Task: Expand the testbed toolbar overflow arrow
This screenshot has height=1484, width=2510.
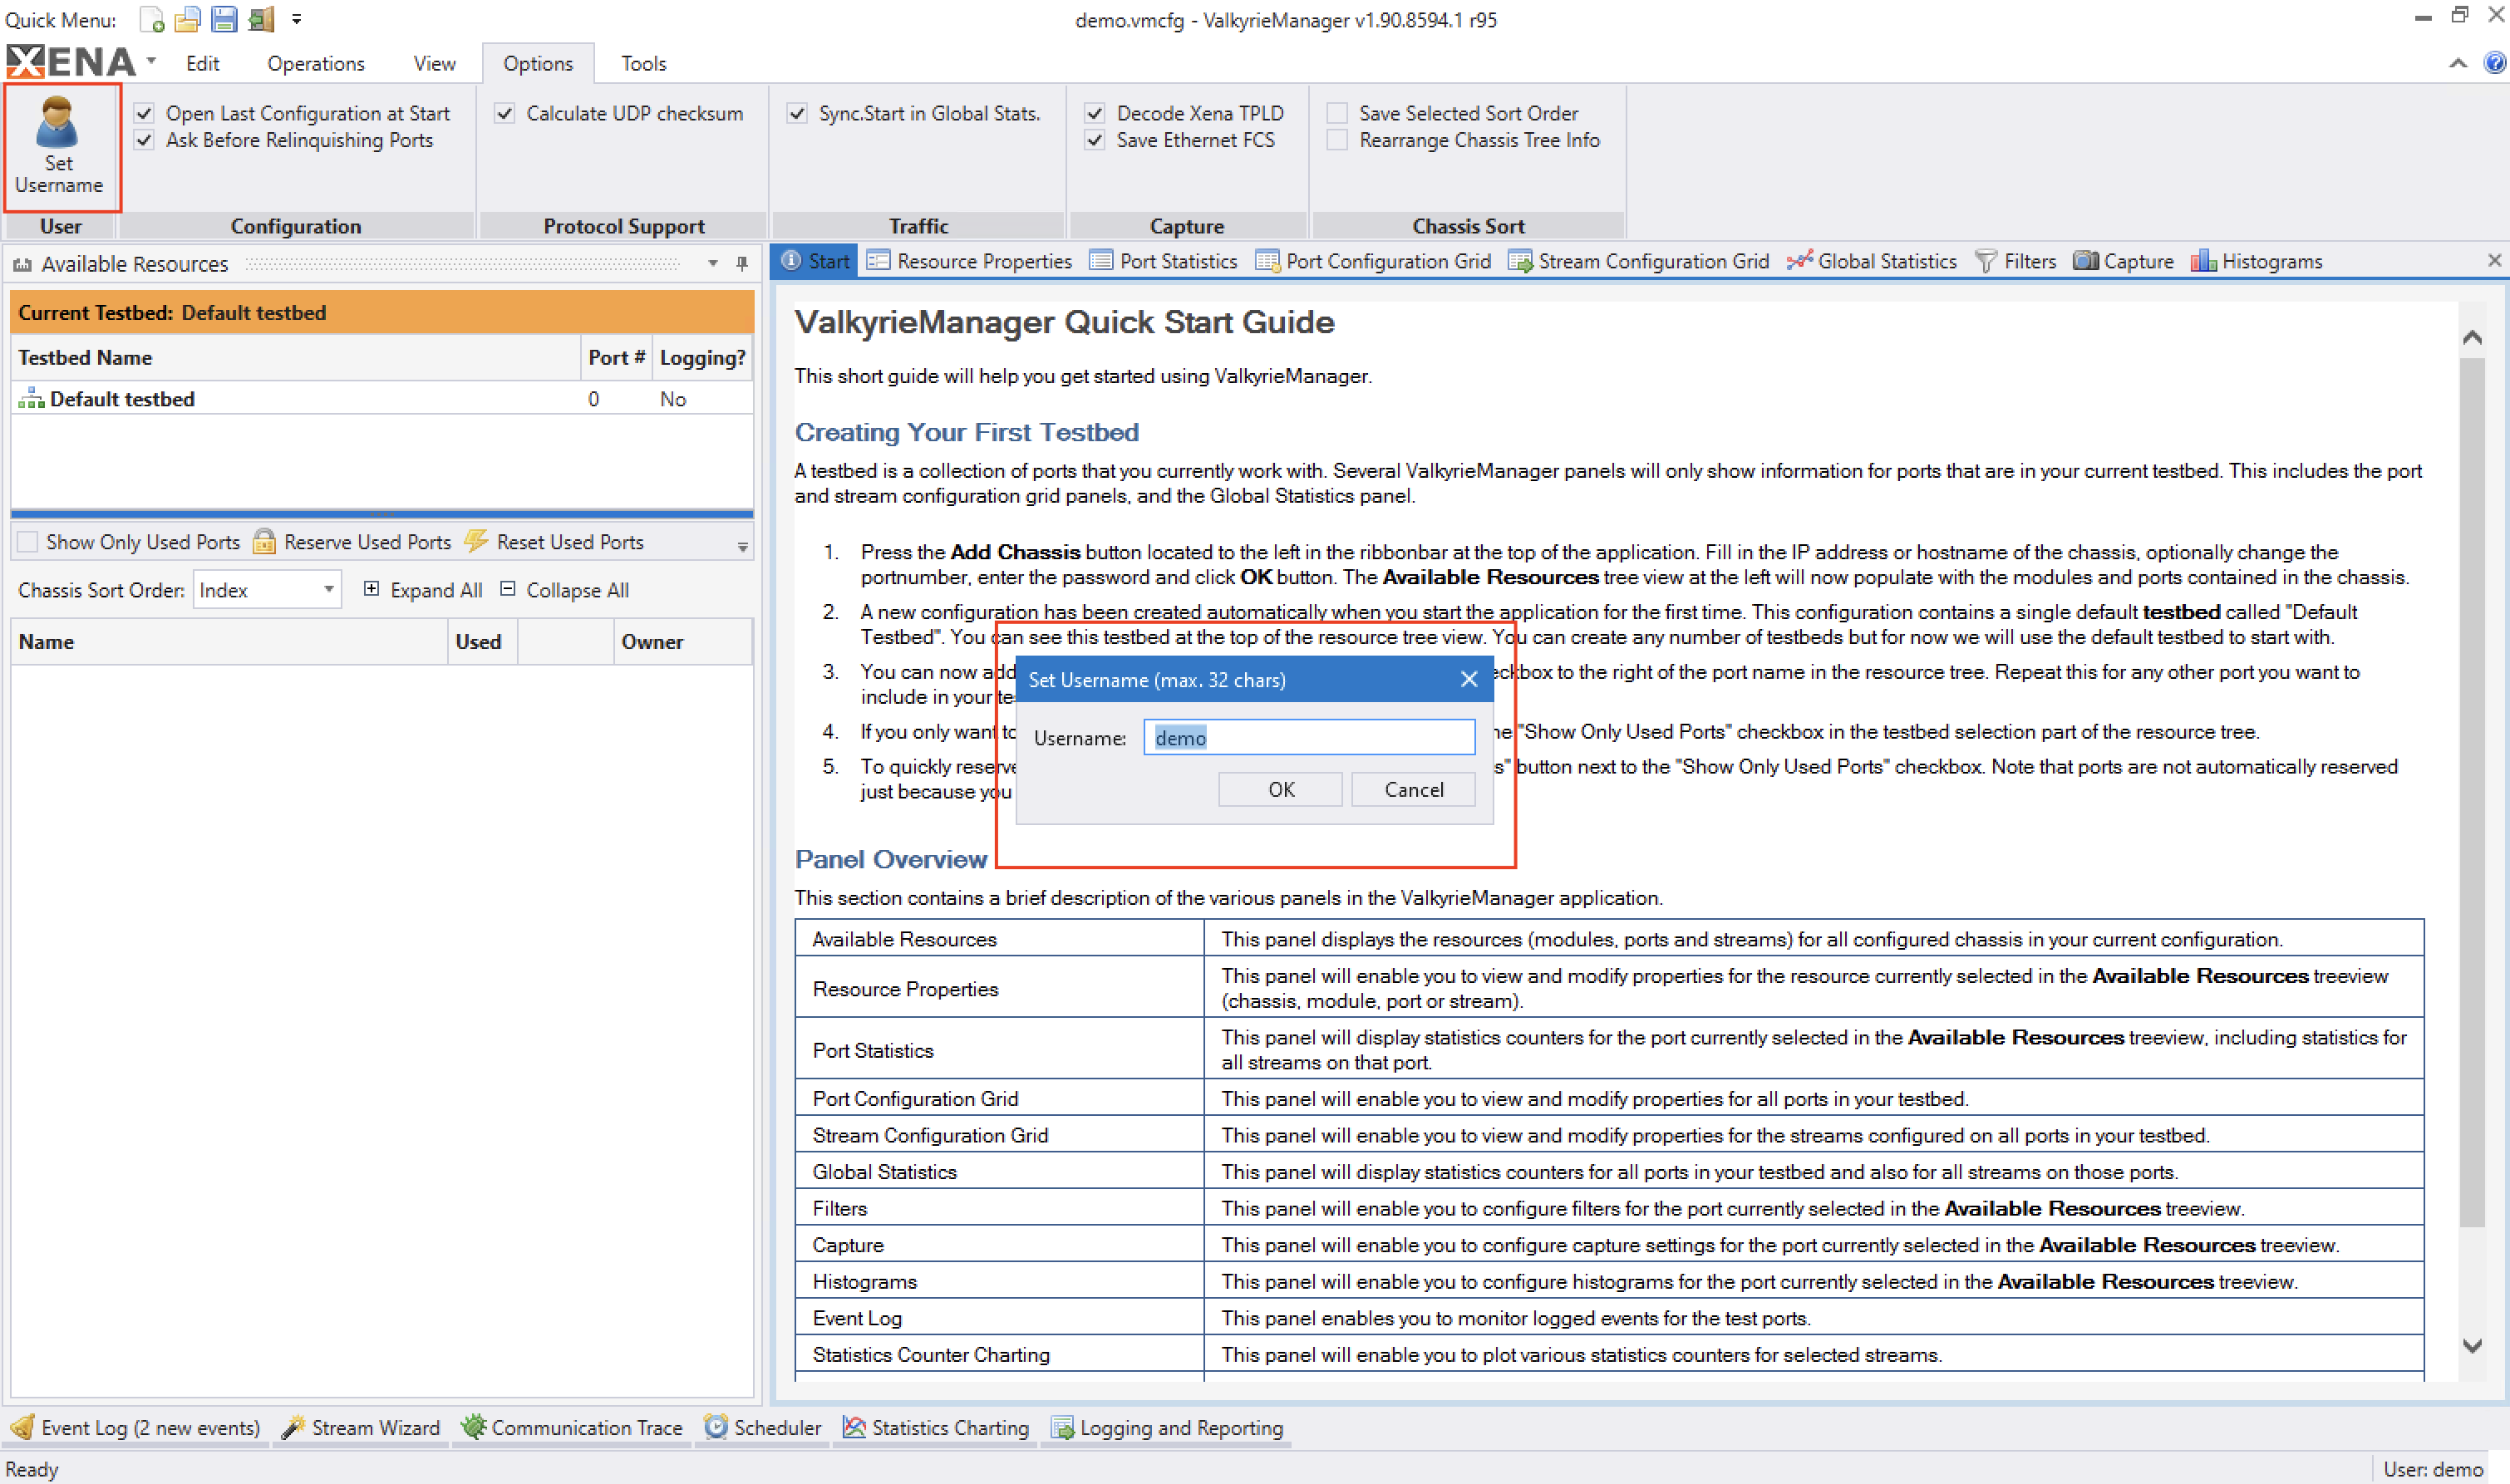Action: point(742,547)
